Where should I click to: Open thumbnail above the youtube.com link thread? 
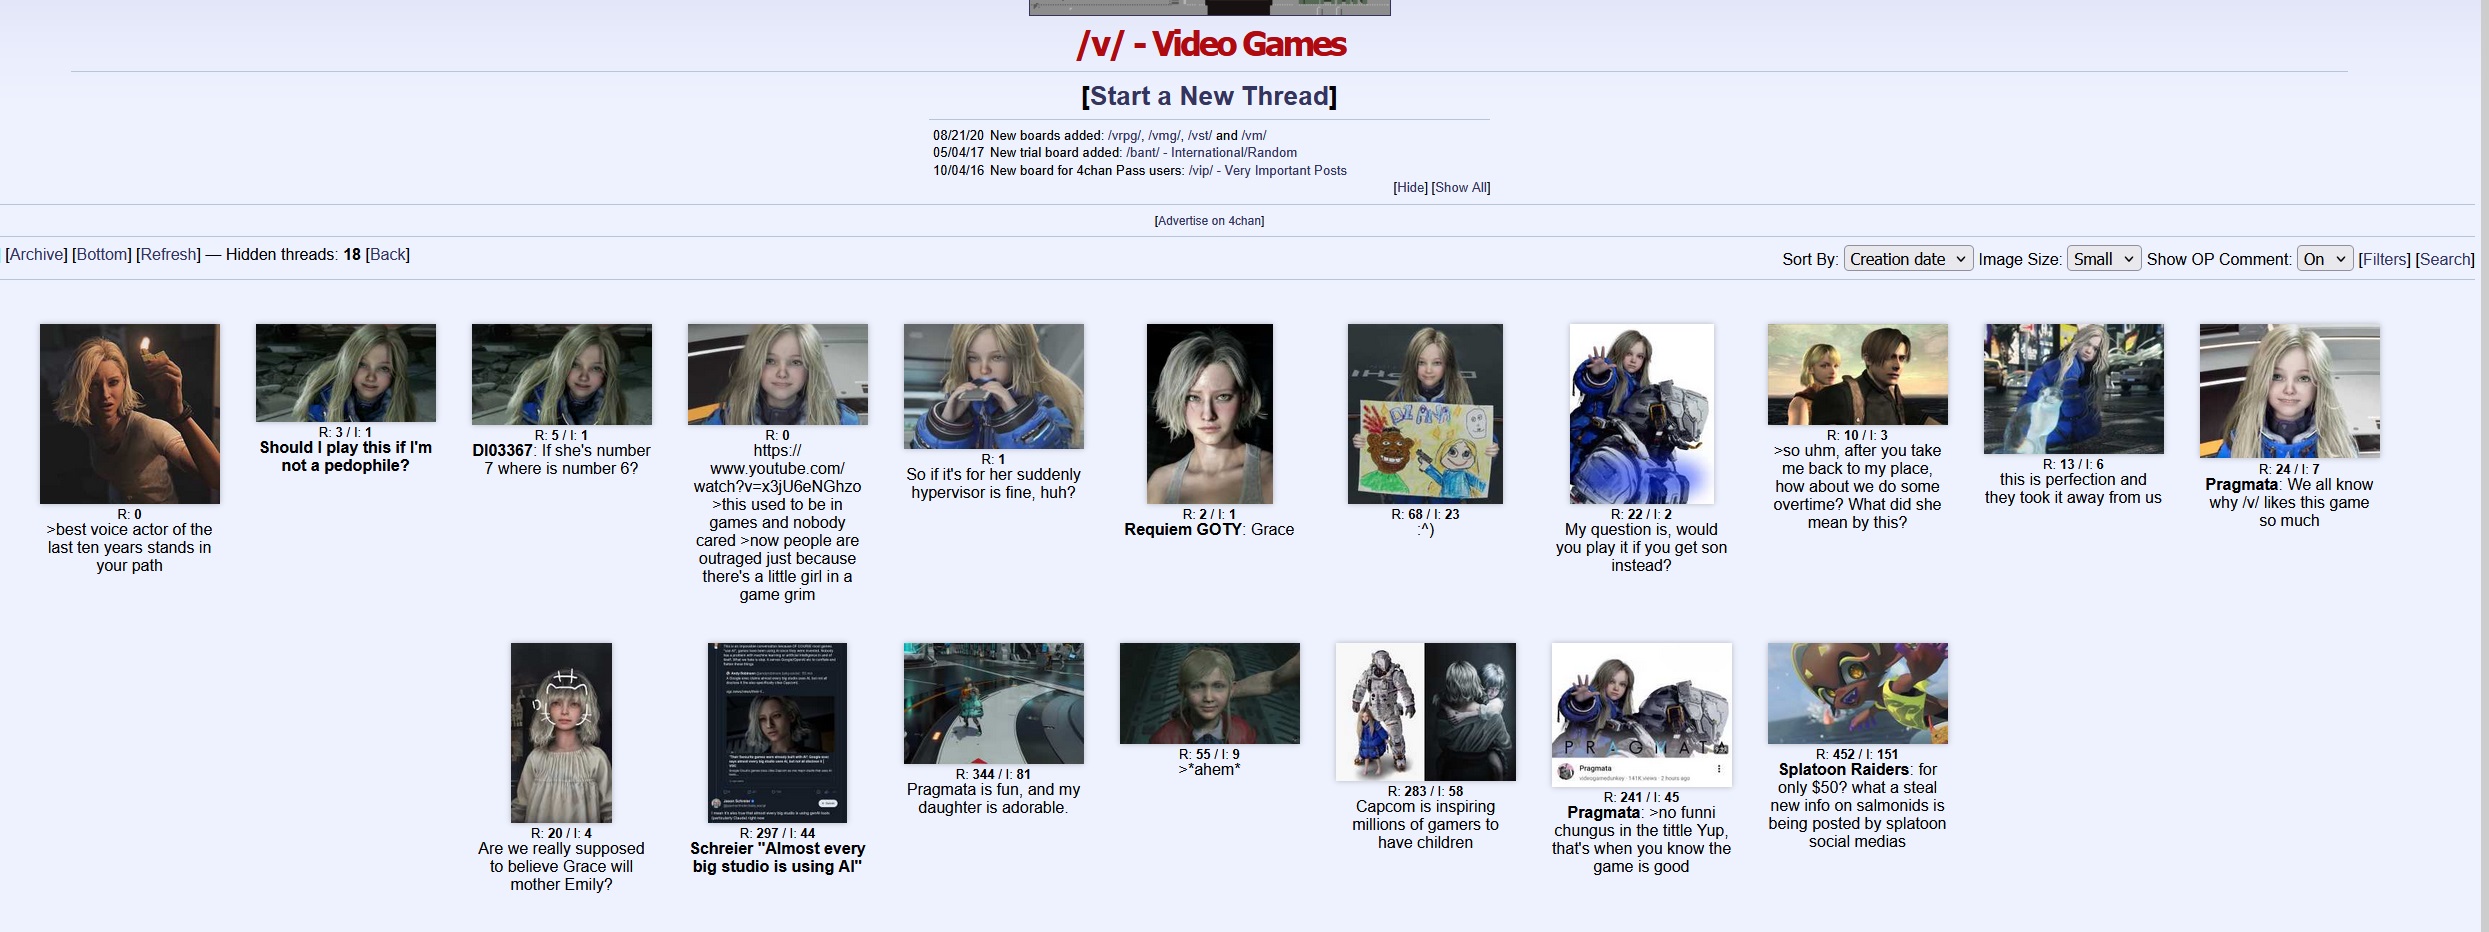pyautogui.click(x=778, y=374)
